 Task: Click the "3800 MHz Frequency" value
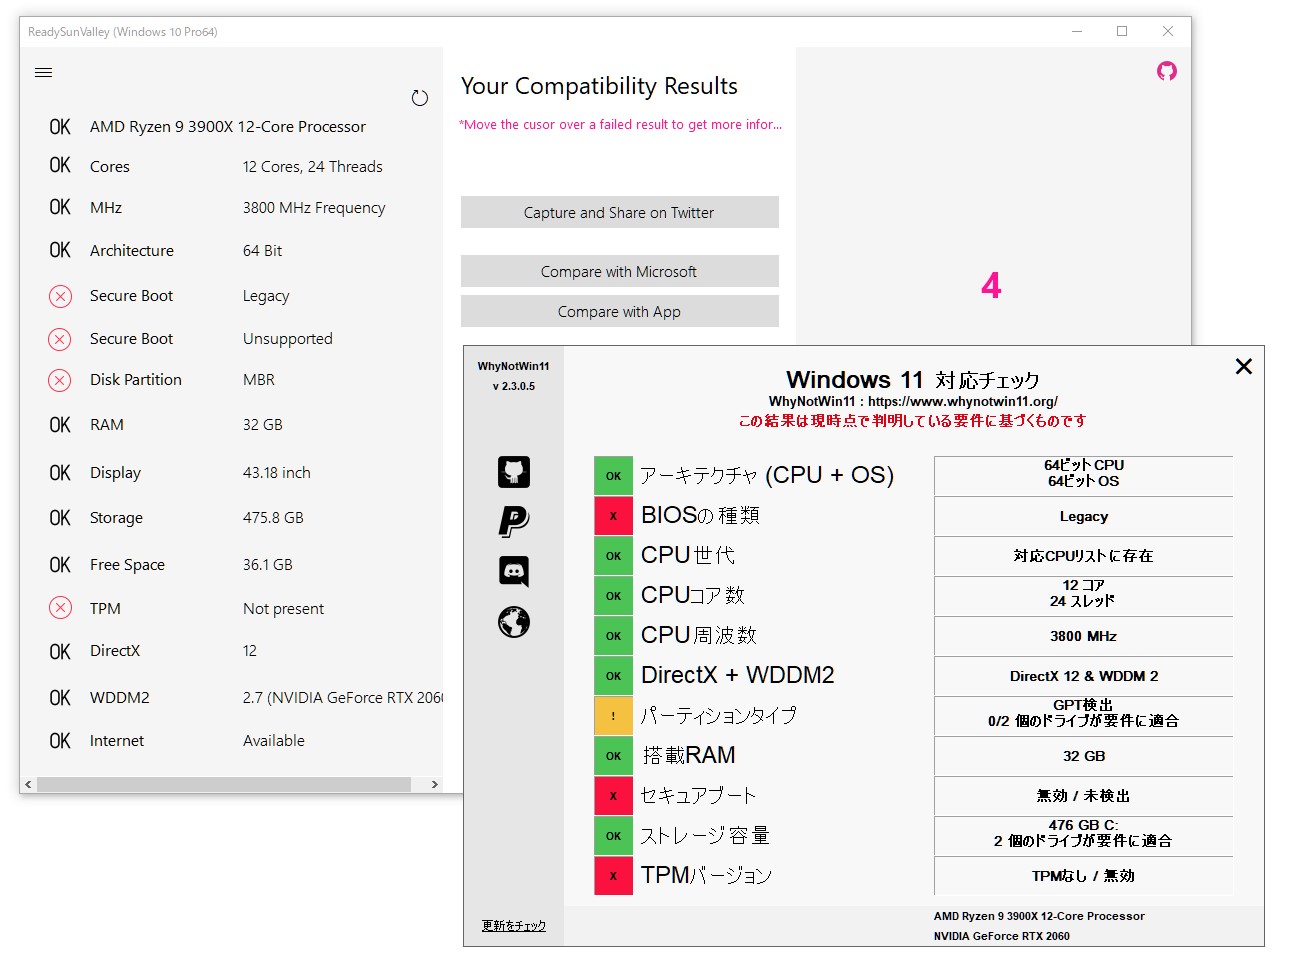click(314, 208)
